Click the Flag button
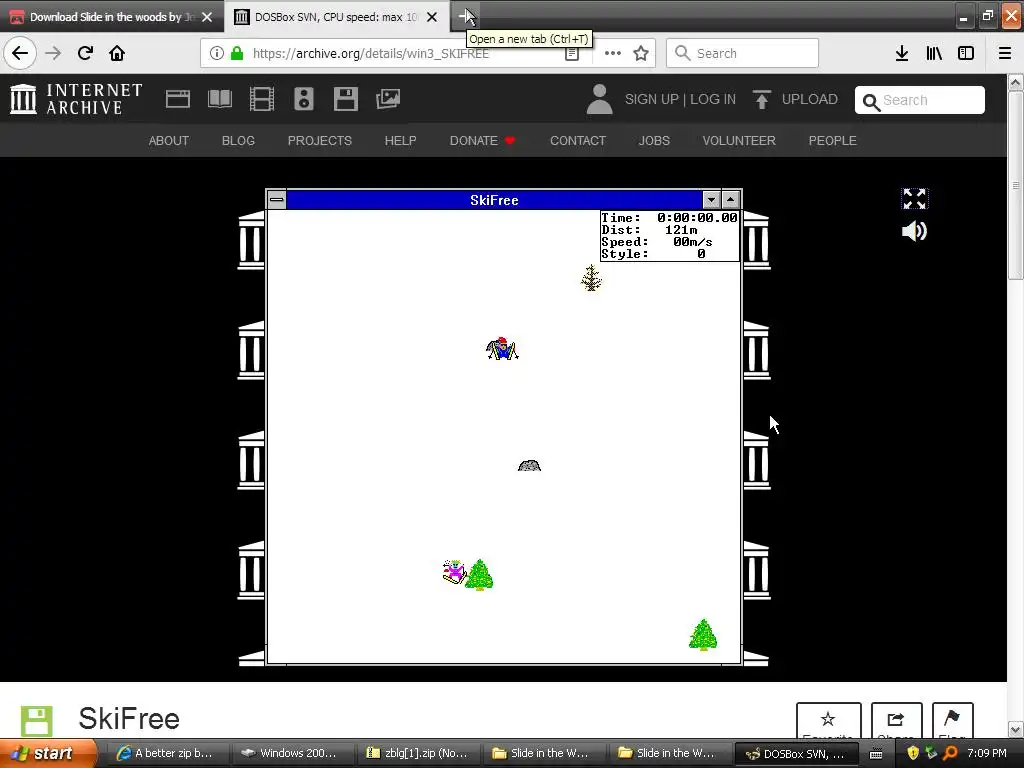The width and height of the screenshot is (1024, 768). point(952,722)
